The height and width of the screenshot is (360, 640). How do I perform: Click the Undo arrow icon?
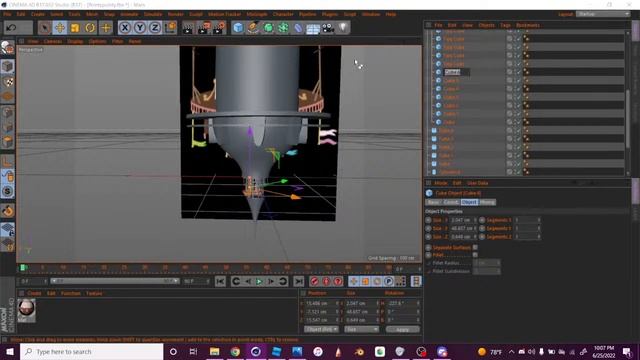[x=11, y=28]
